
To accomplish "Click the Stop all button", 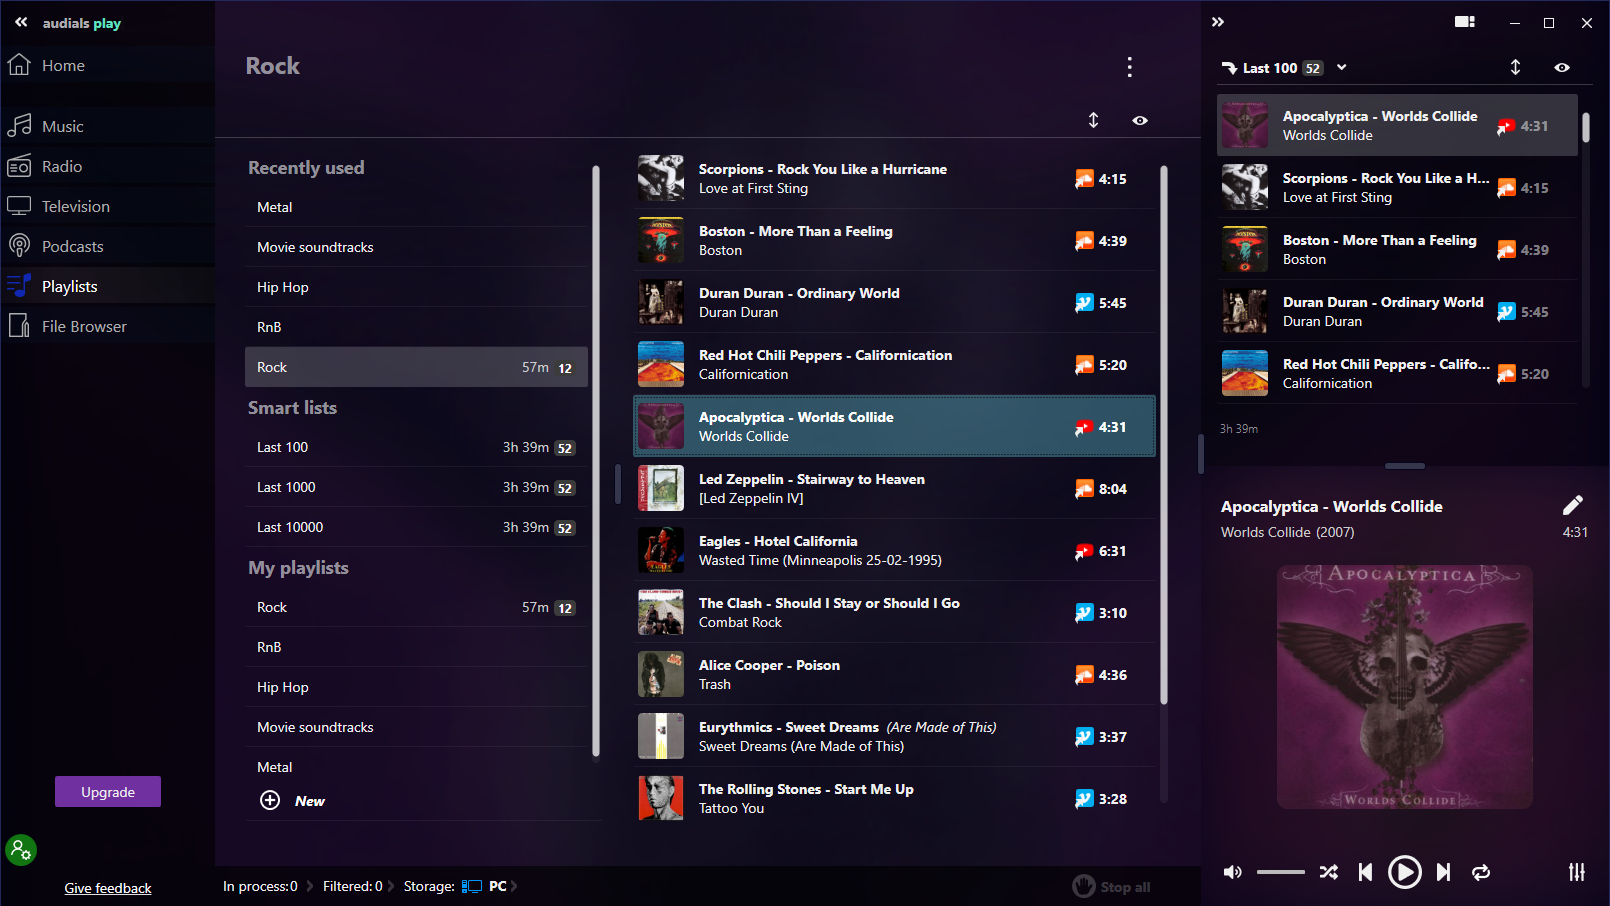I will (x=1112, y=886).
